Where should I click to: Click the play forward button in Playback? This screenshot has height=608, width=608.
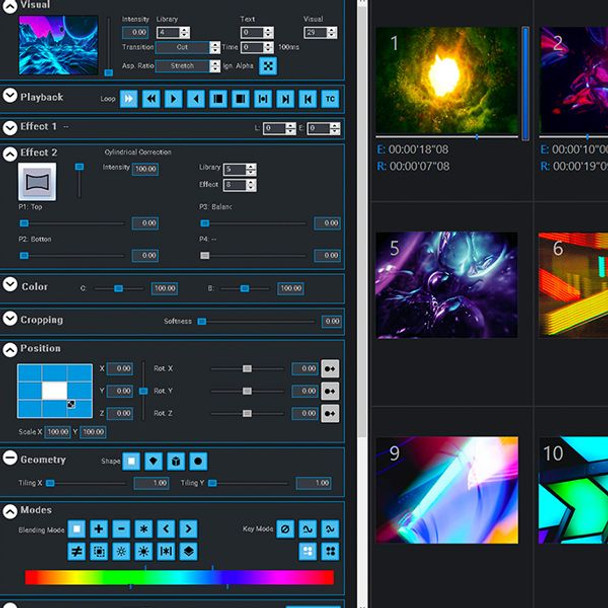click(x=173, y=98)
